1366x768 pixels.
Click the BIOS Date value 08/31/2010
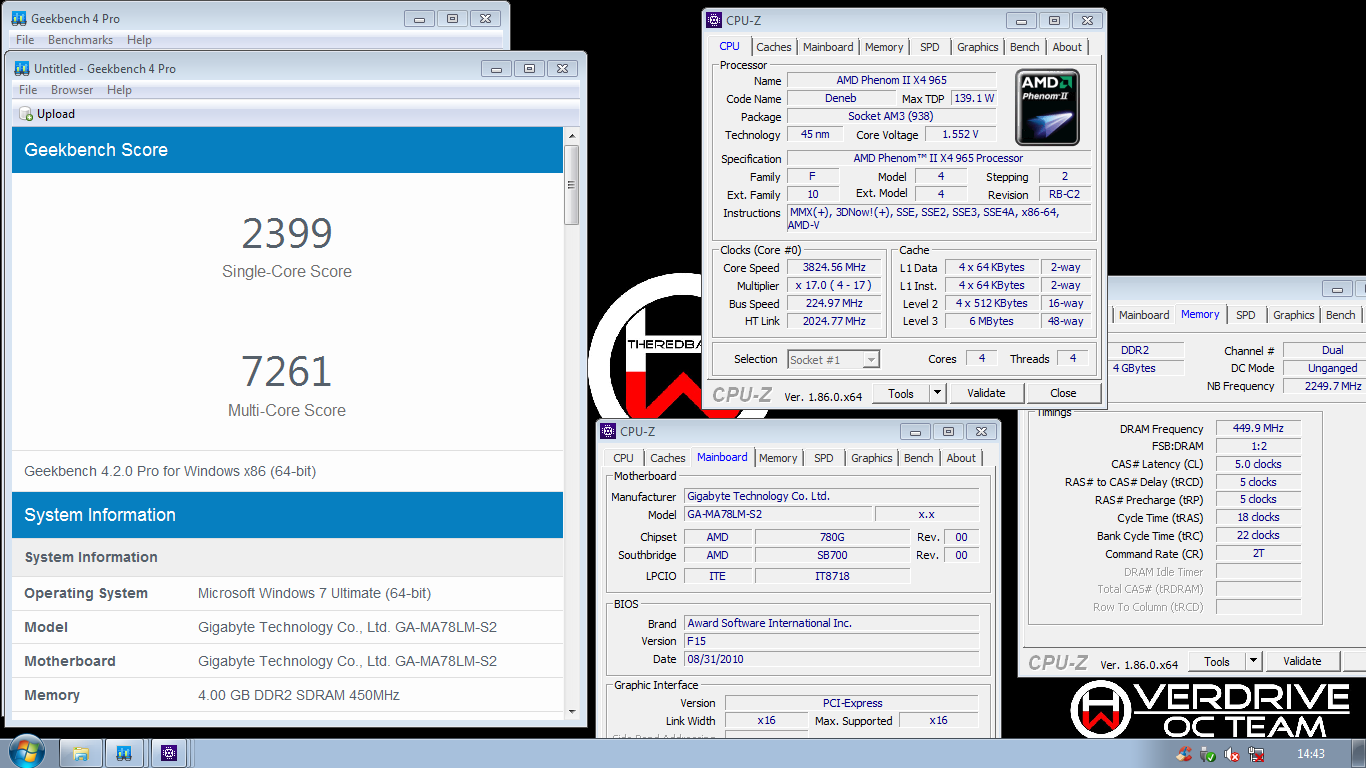pyautogui.click(x=832, y=659)
